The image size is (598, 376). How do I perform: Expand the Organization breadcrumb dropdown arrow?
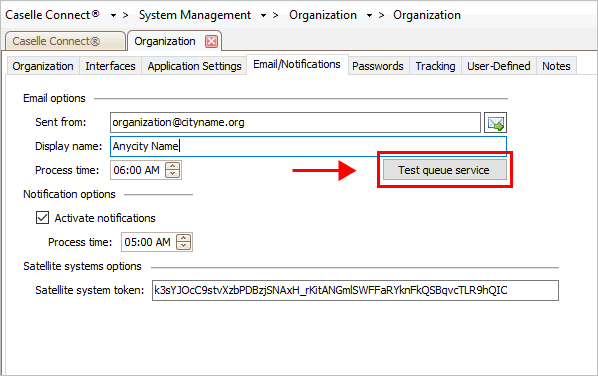[369, 16]
